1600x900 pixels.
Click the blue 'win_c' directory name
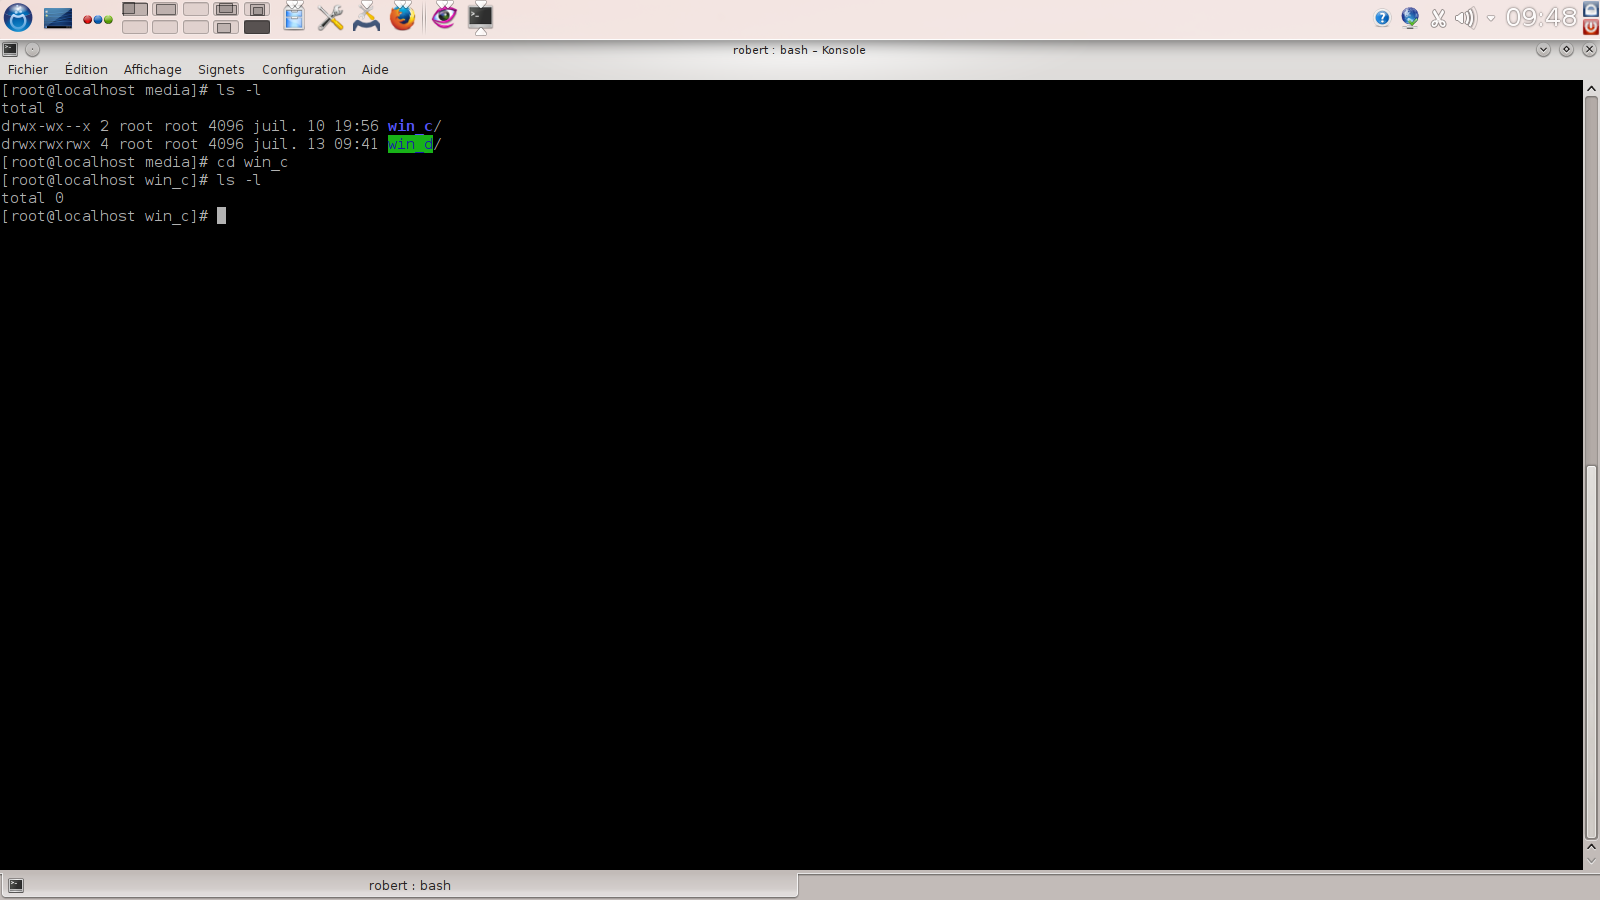click(410, 126)
